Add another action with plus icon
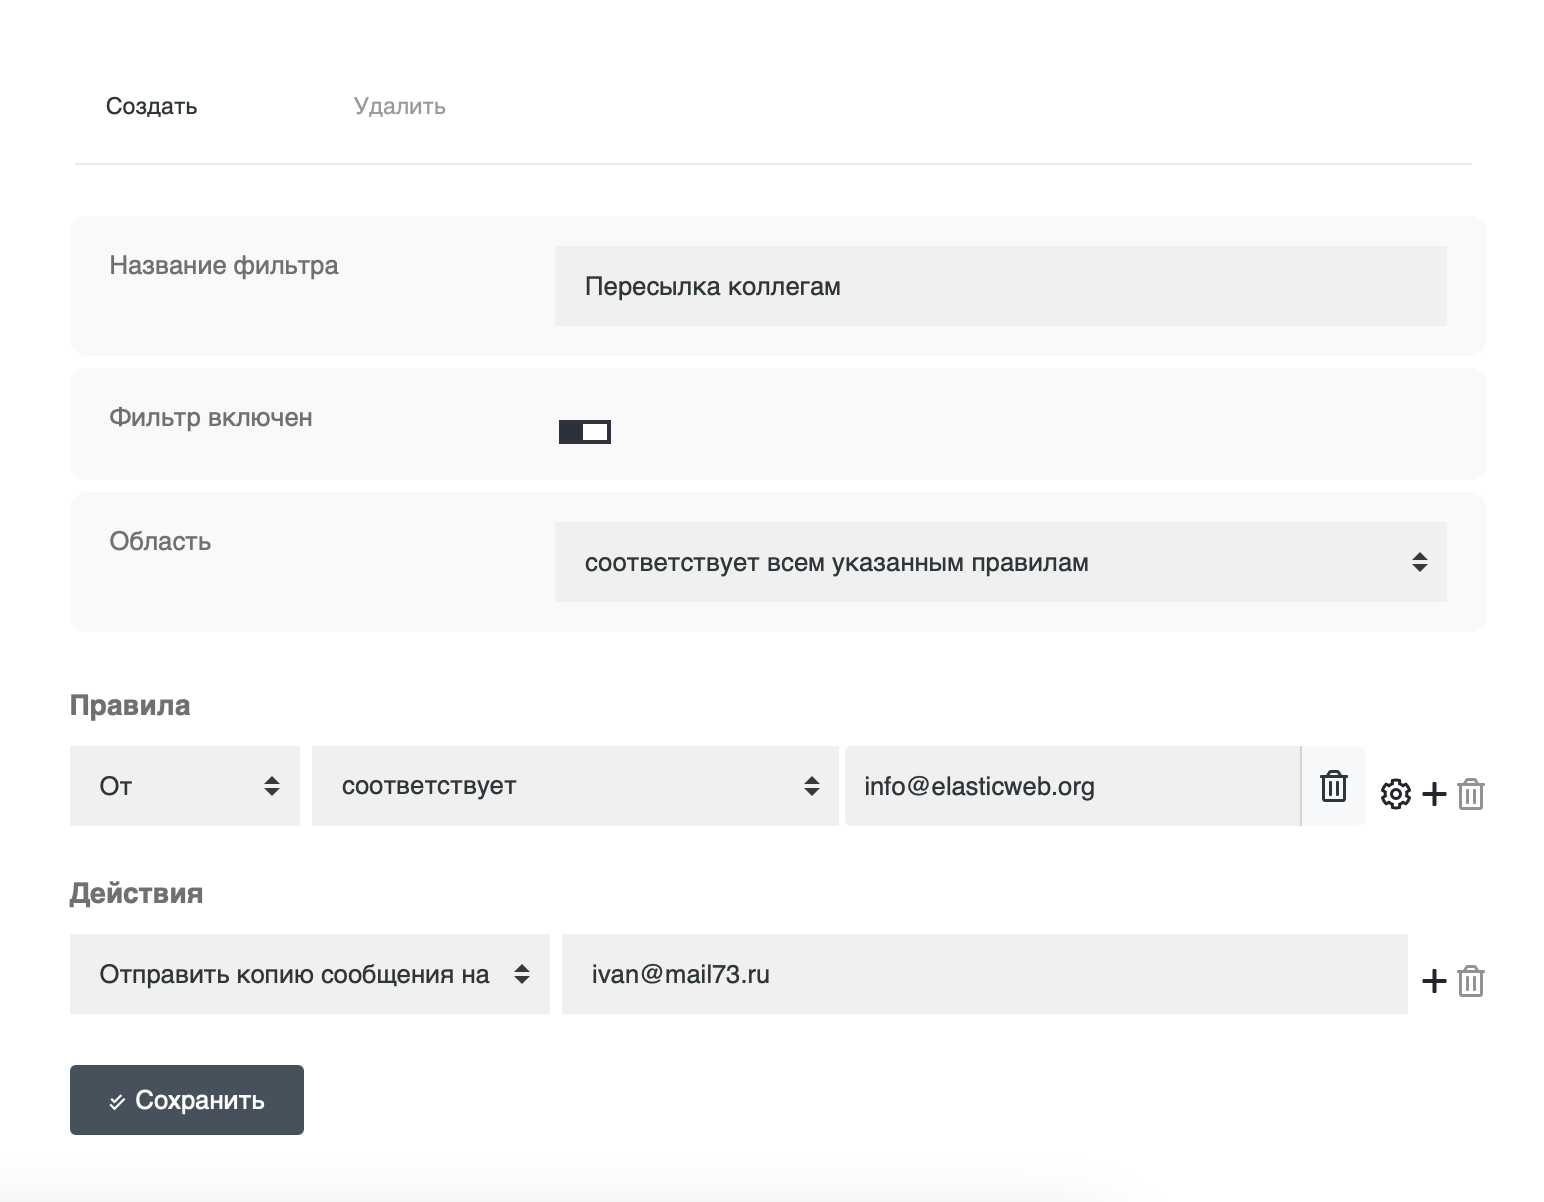The height and width of the screenshot is (1202, 1544). (x=1434, y=981)
